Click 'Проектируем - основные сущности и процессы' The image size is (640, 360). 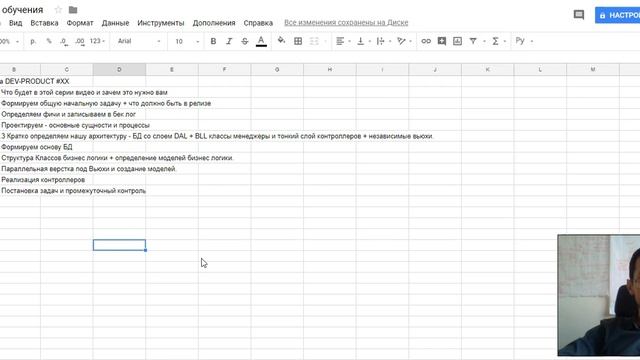76,125
